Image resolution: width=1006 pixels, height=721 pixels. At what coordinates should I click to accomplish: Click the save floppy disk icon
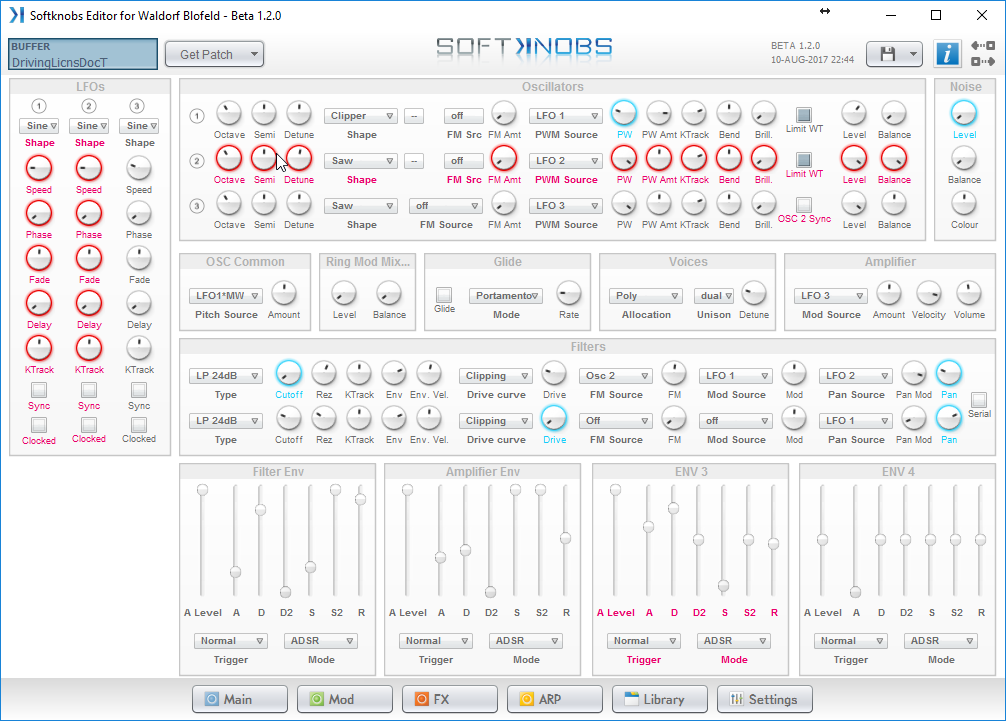coord(887,55)
